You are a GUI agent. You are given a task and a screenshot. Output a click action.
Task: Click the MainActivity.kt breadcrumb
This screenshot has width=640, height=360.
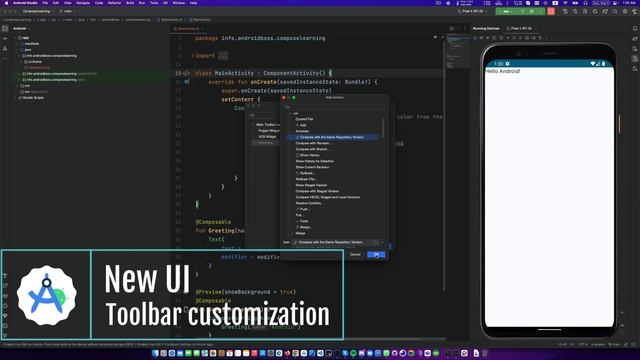(171, 20)
